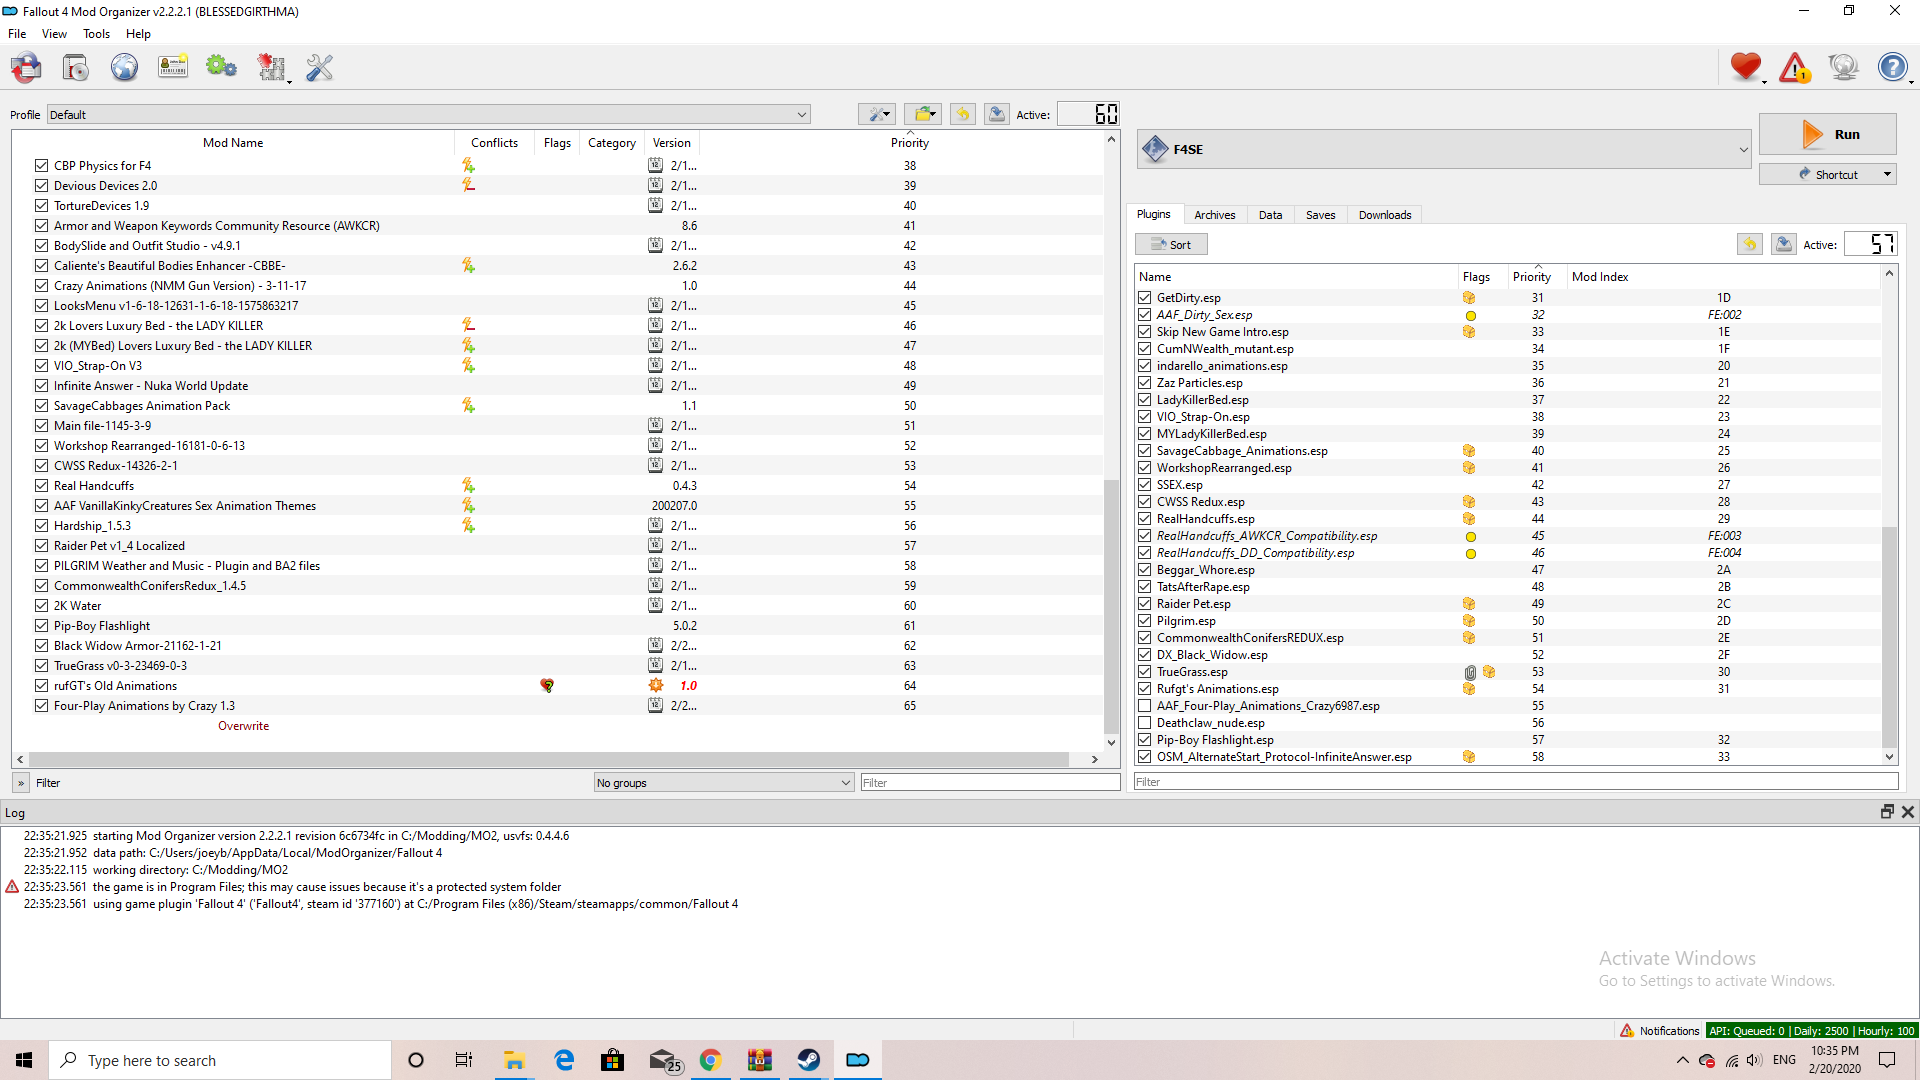Click the Run button
This screenshot has height=1080, width=1920.
pyautogui.click(x=1828, y=134)
